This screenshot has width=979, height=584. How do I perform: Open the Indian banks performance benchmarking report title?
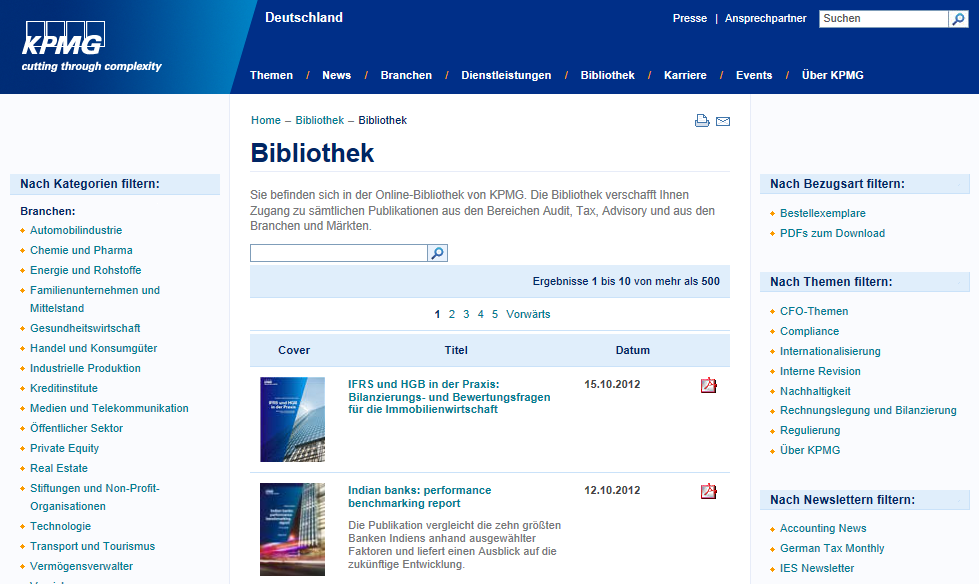click(x=420, y=497)
